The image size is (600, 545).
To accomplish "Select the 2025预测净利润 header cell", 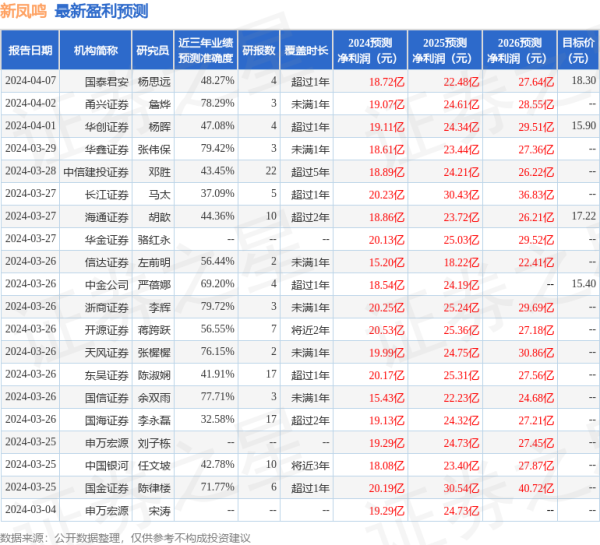I will (445, 50).
